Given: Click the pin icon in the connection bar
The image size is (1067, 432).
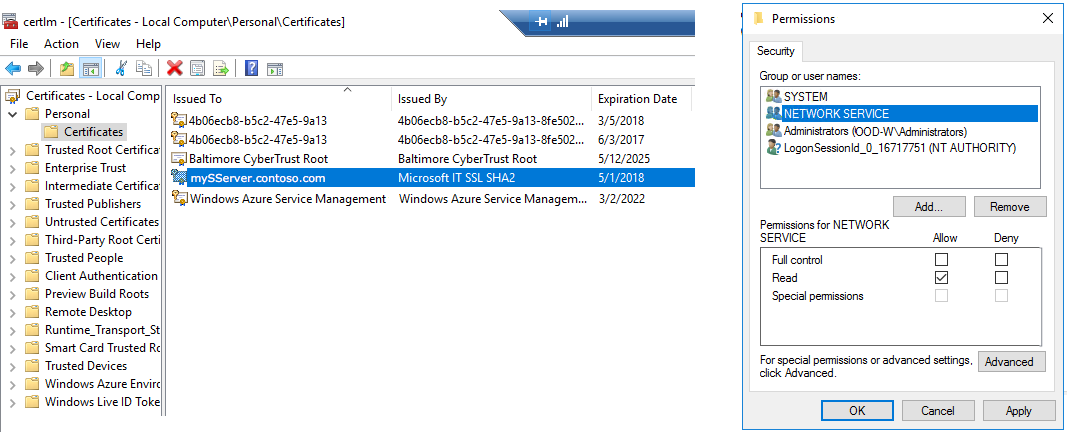Looking at the screenshot, I should (541, 22).
